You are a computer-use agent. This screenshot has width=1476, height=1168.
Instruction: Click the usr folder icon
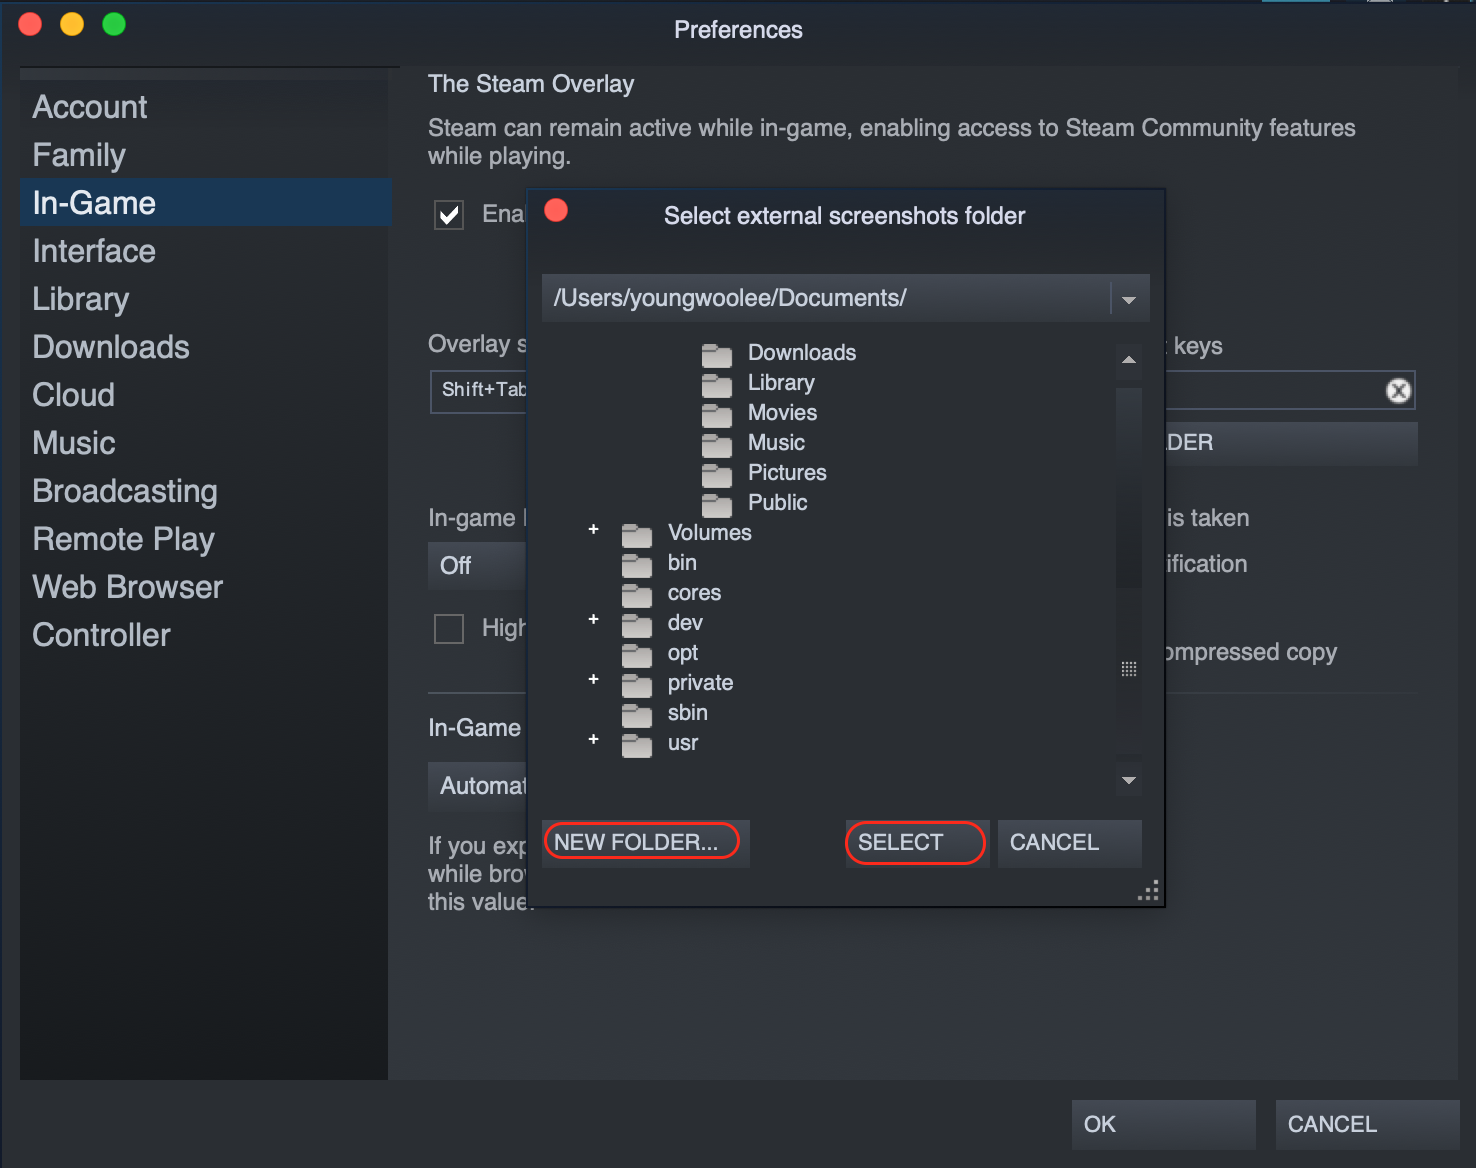click(x=637, y=745)
